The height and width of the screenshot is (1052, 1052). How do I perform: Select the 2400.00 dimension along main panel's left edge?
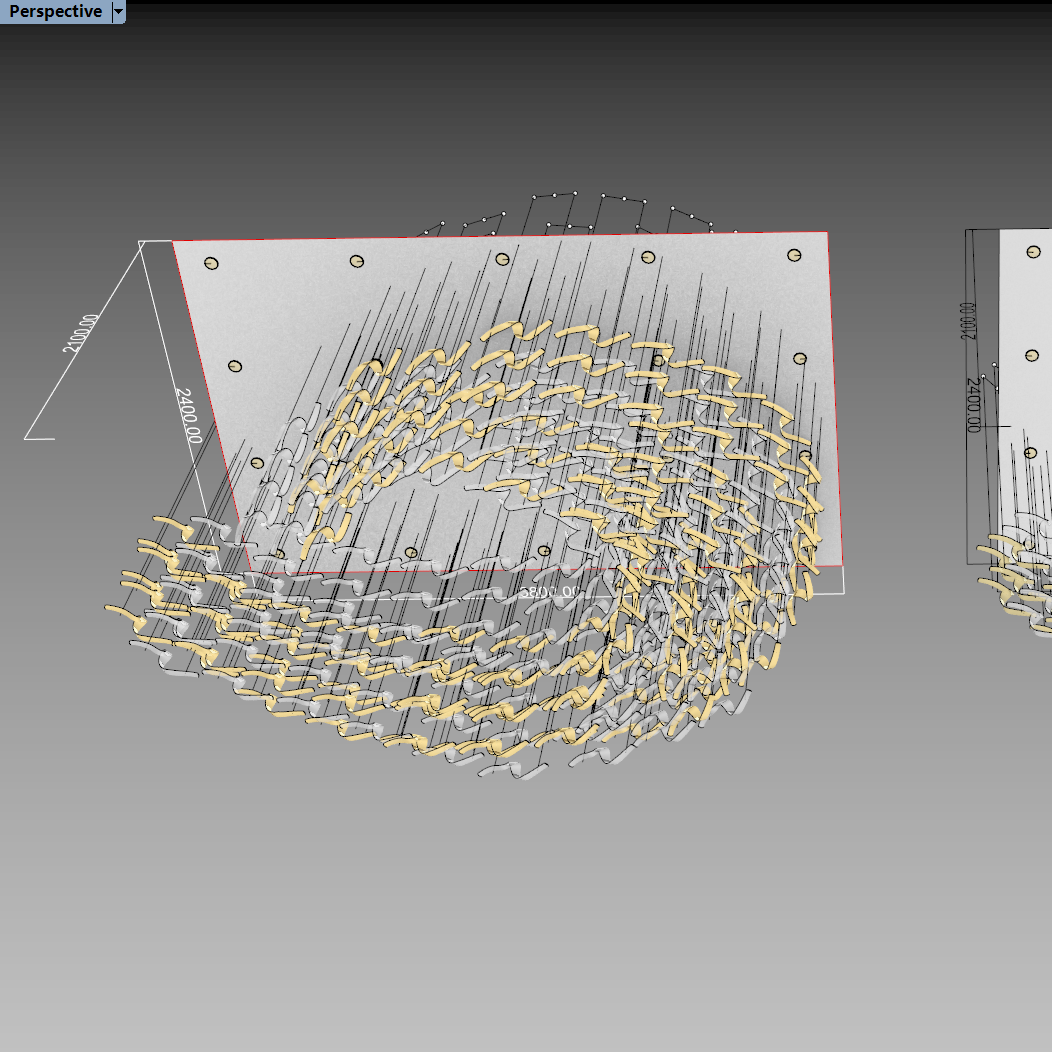[187, 414]
